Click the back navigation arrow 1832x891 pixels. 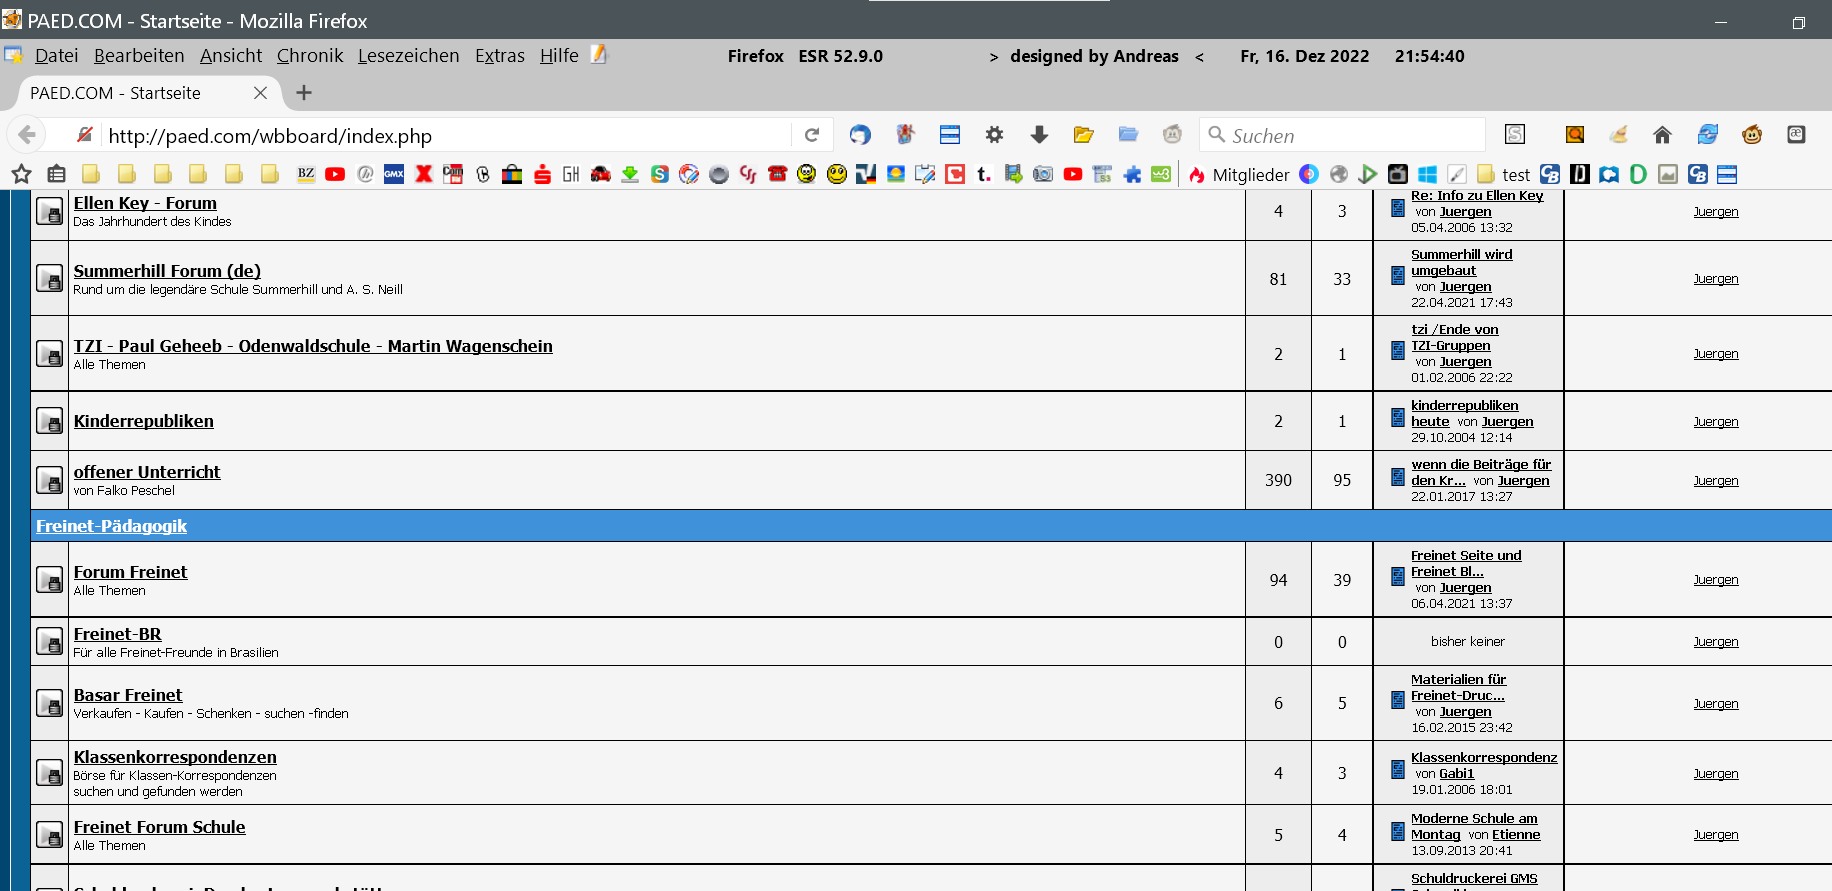pos(27,135)
